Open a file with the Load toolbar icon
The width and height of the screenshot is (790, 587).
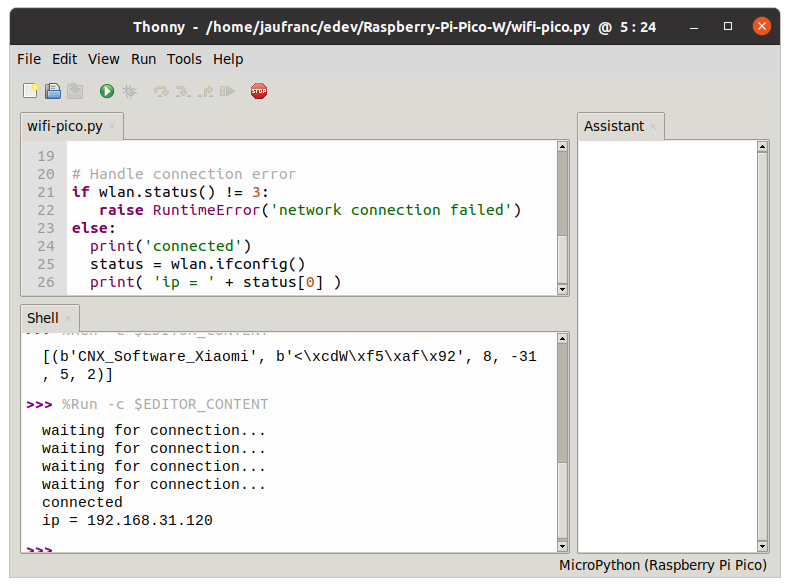point(53,91)
